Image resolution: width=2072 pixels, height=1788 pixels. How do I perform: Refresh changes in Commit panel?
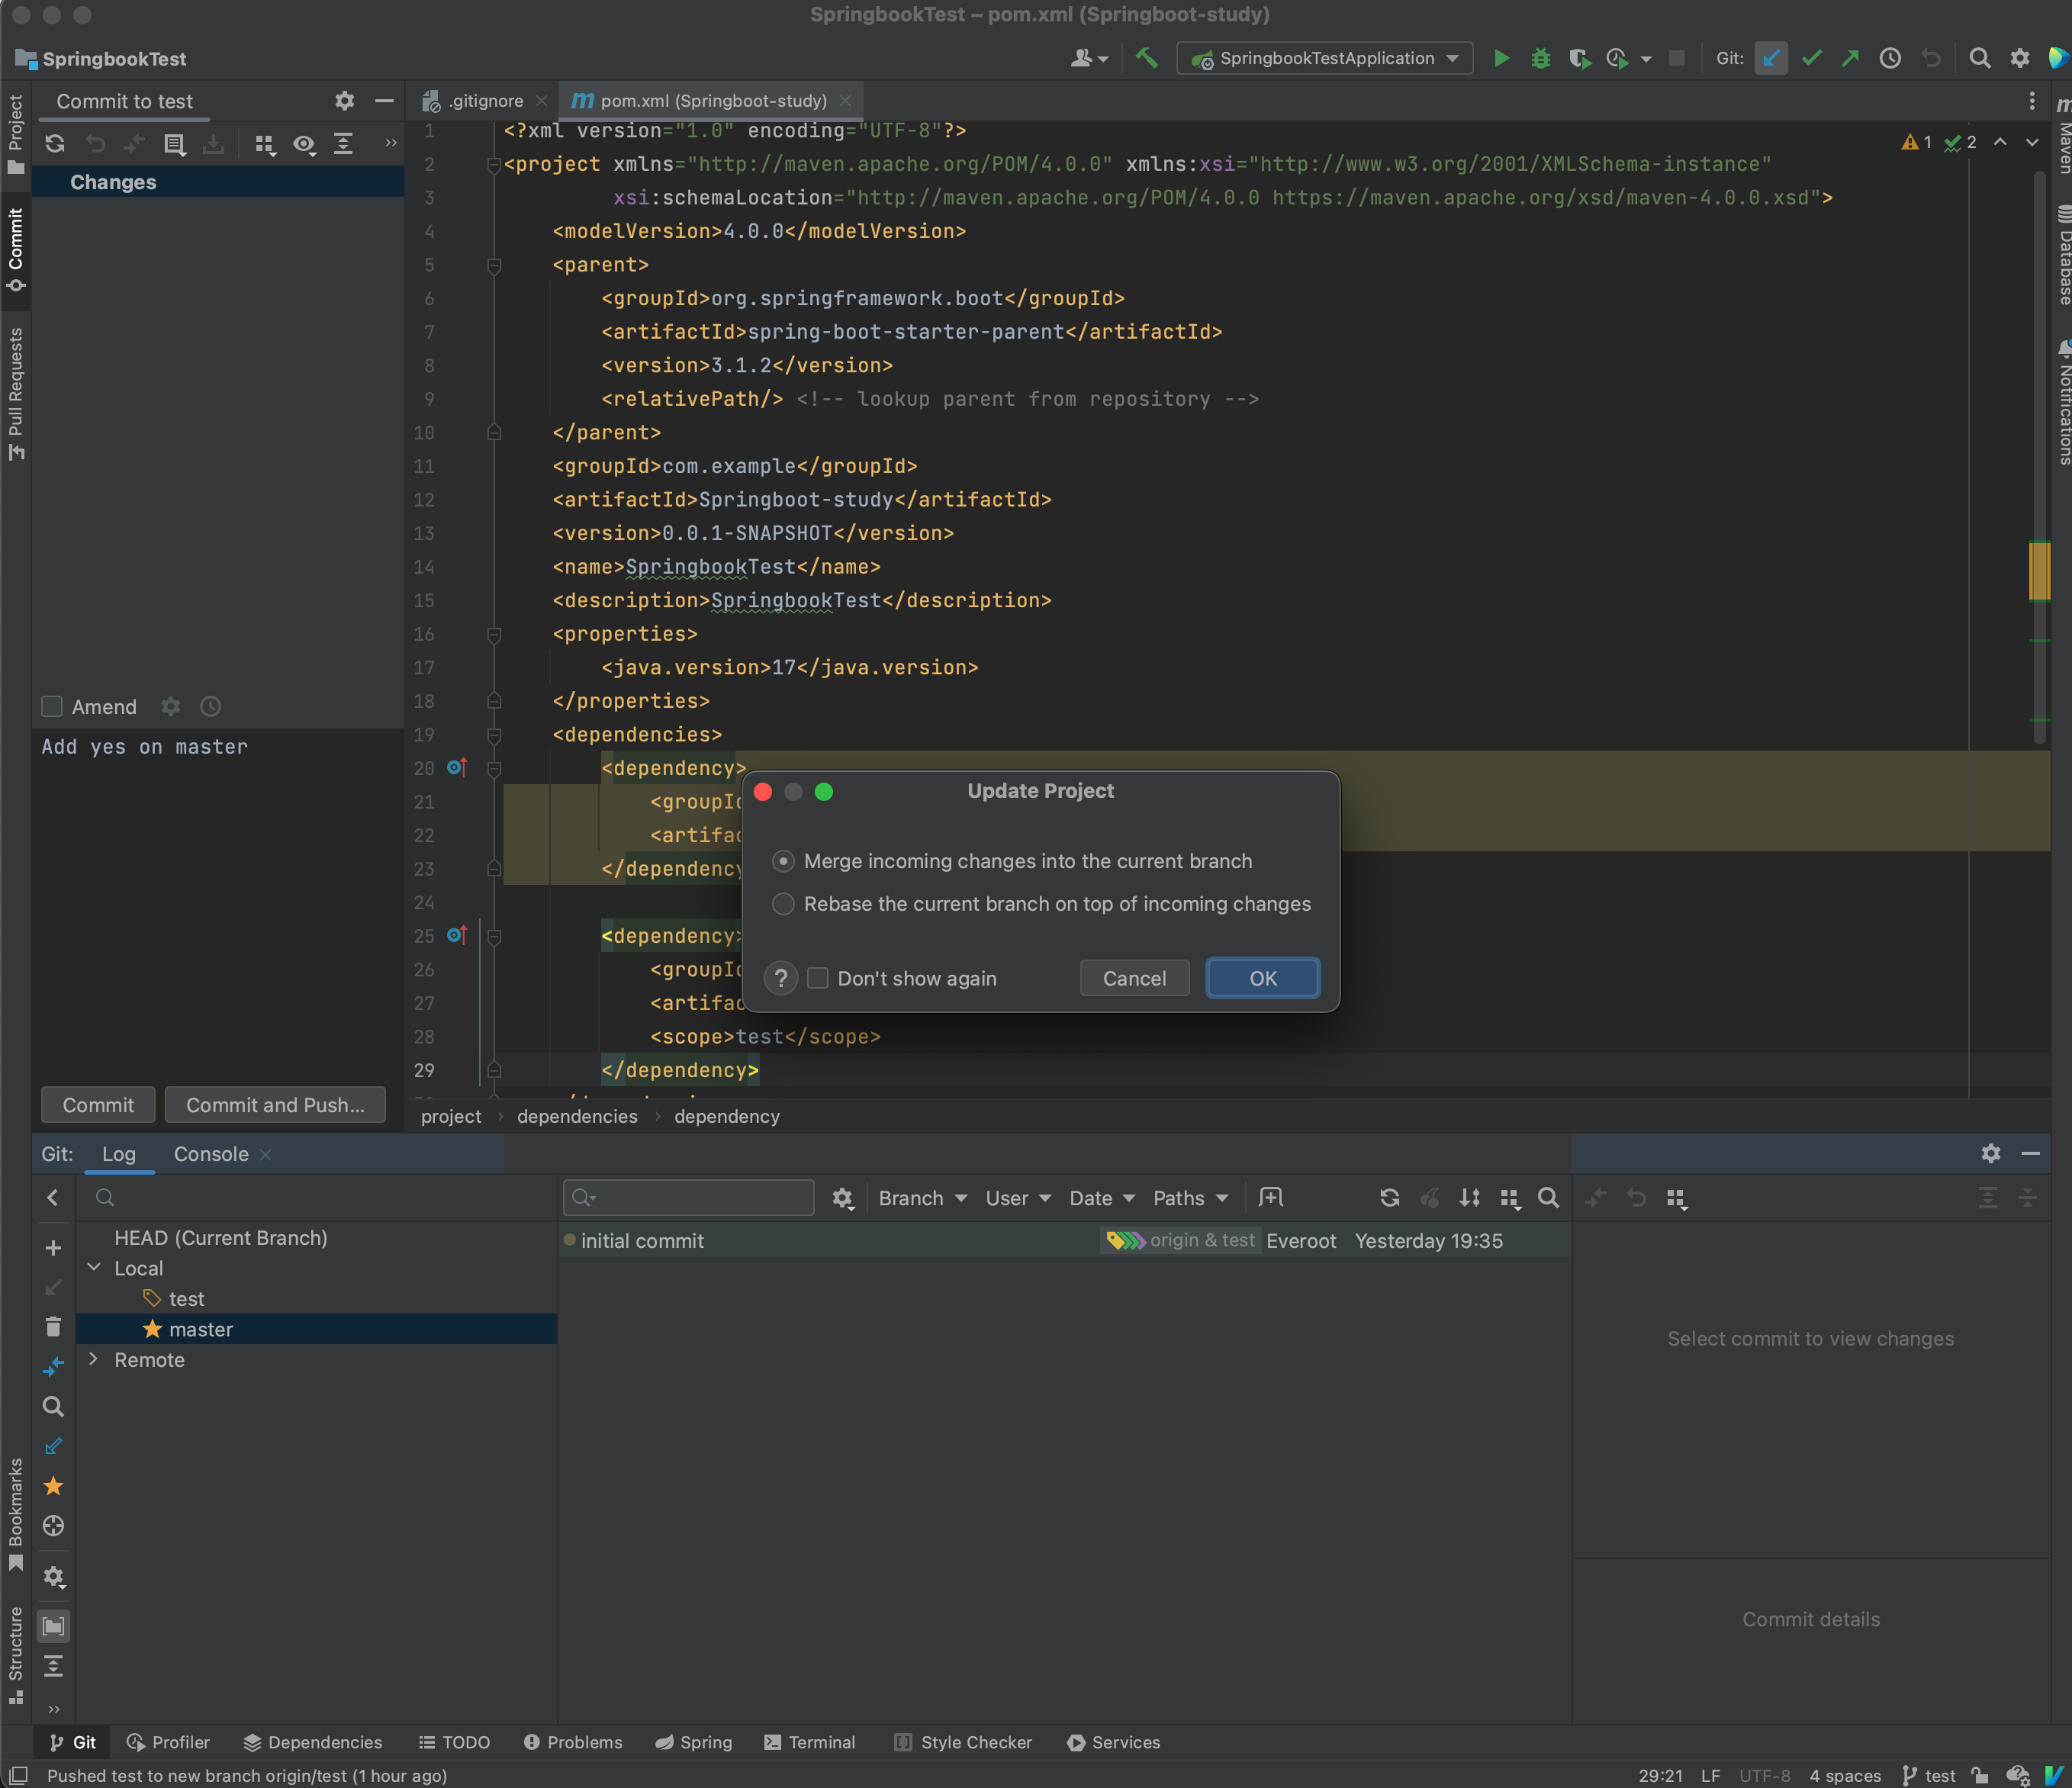click(x=55, y=144)
